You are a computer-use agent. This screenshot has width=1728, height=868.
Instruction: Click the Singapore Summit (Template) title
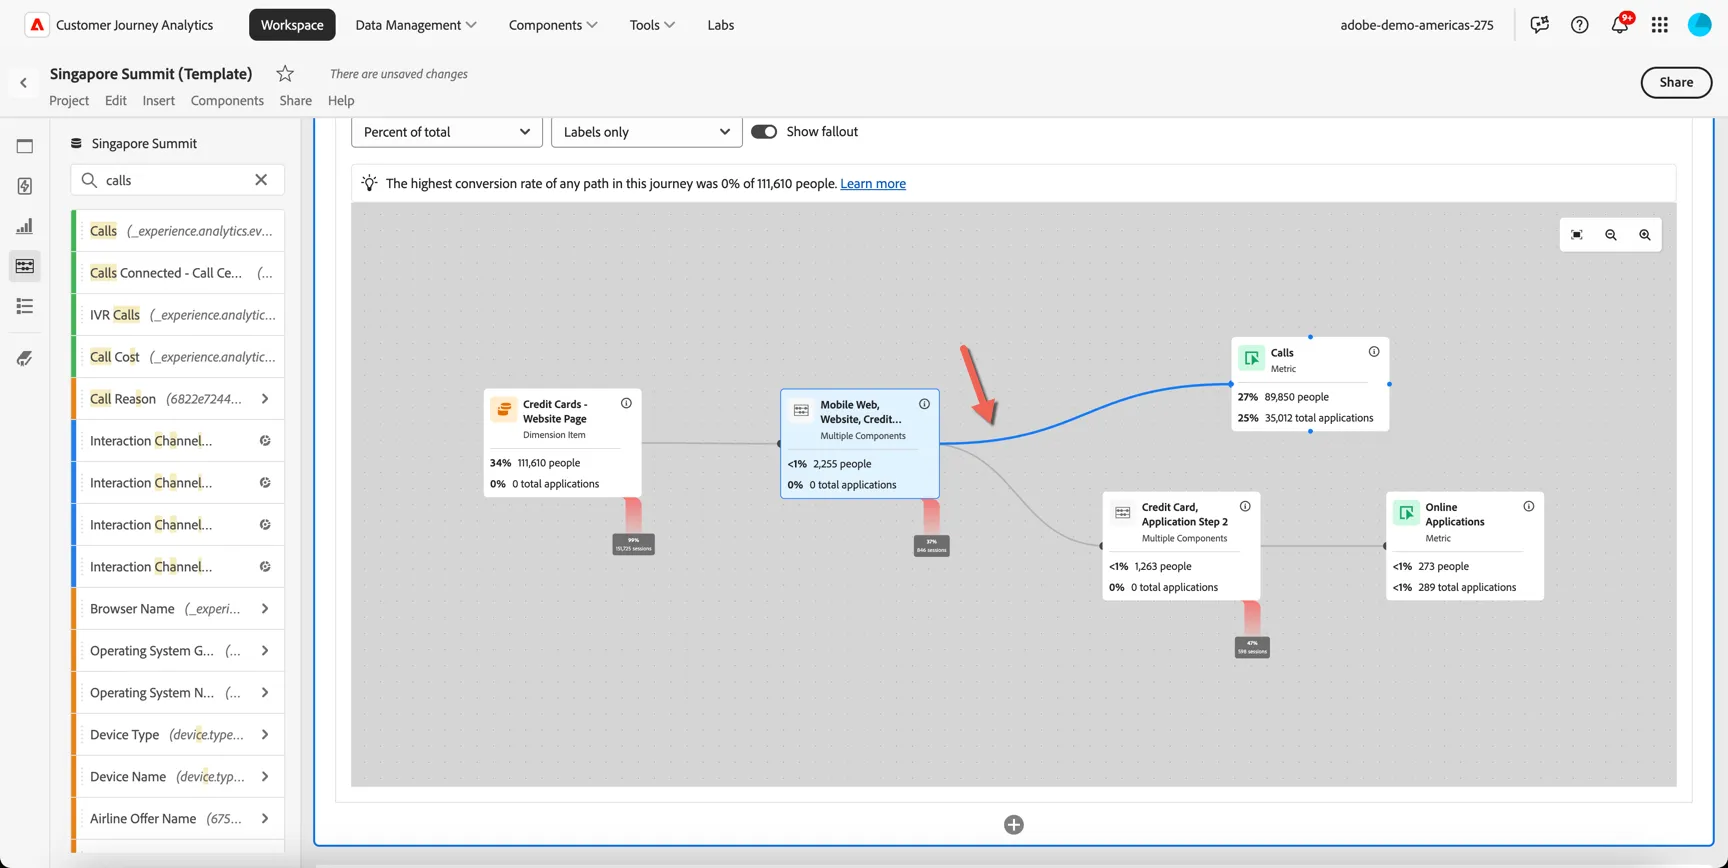[151, 73]
